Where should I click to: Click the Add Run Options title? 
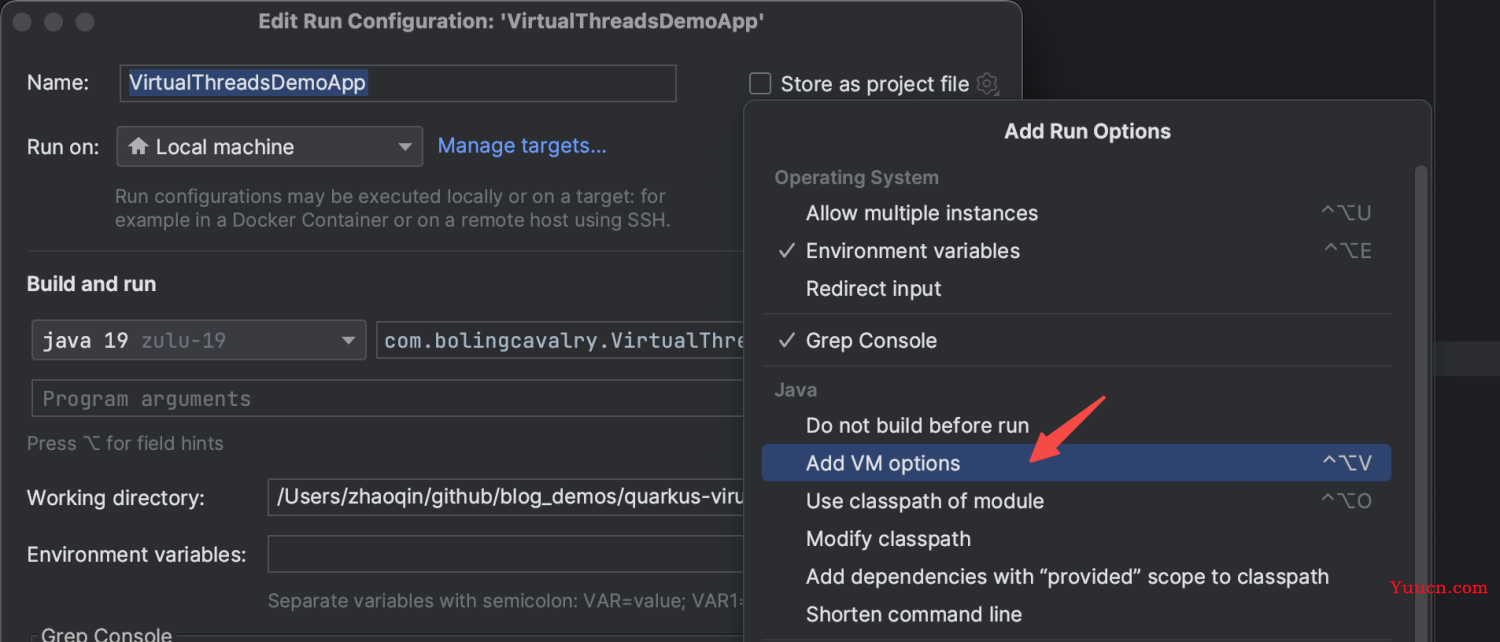point(1087,131)
